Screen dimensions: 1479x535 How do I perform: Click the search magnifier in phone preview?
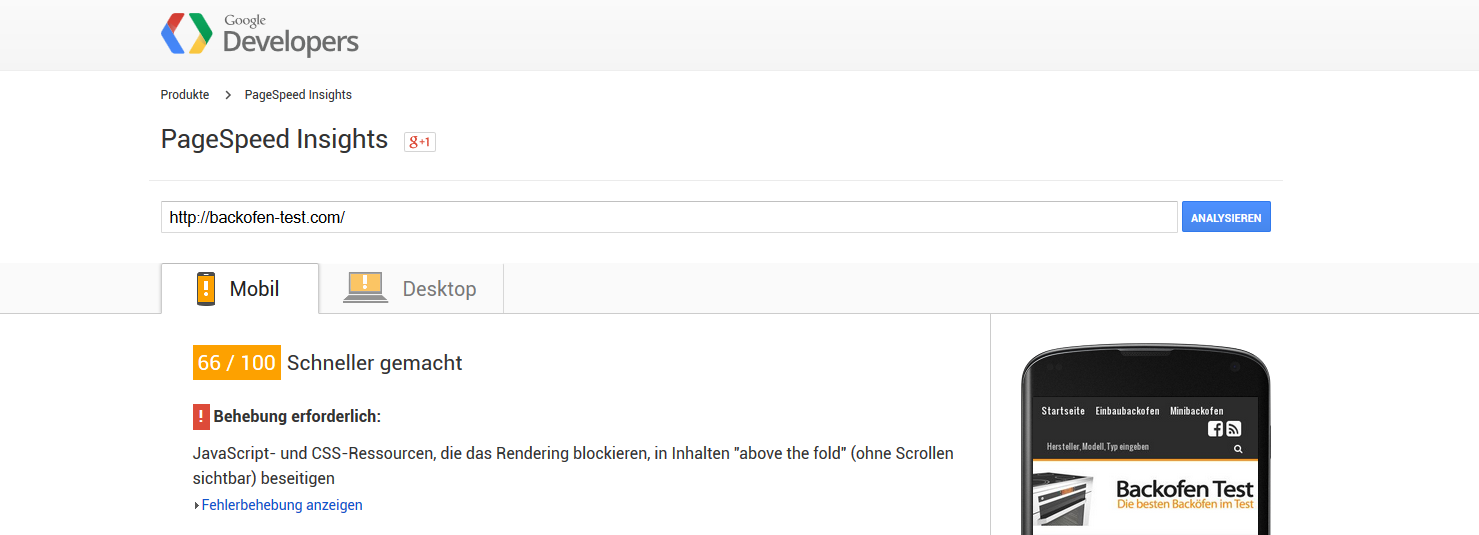1238,449
